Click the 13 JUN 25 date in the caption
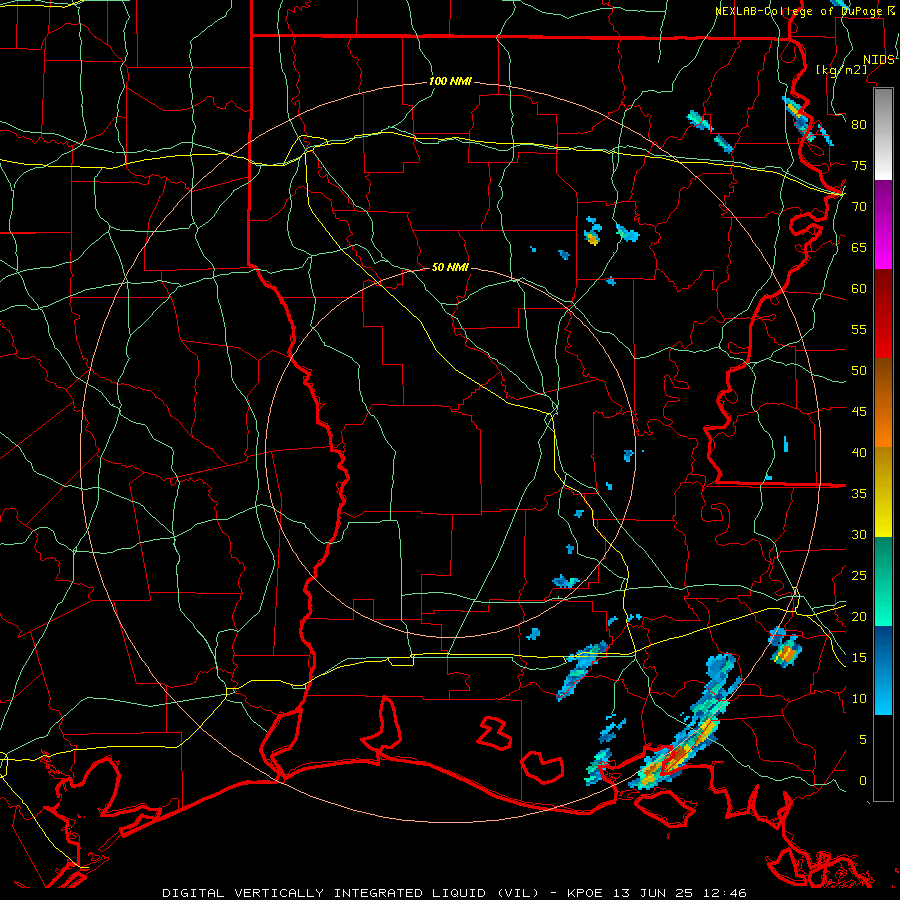The height and width of the screenshot is (900, 900). pyautogui.click(x=653, y=893)
